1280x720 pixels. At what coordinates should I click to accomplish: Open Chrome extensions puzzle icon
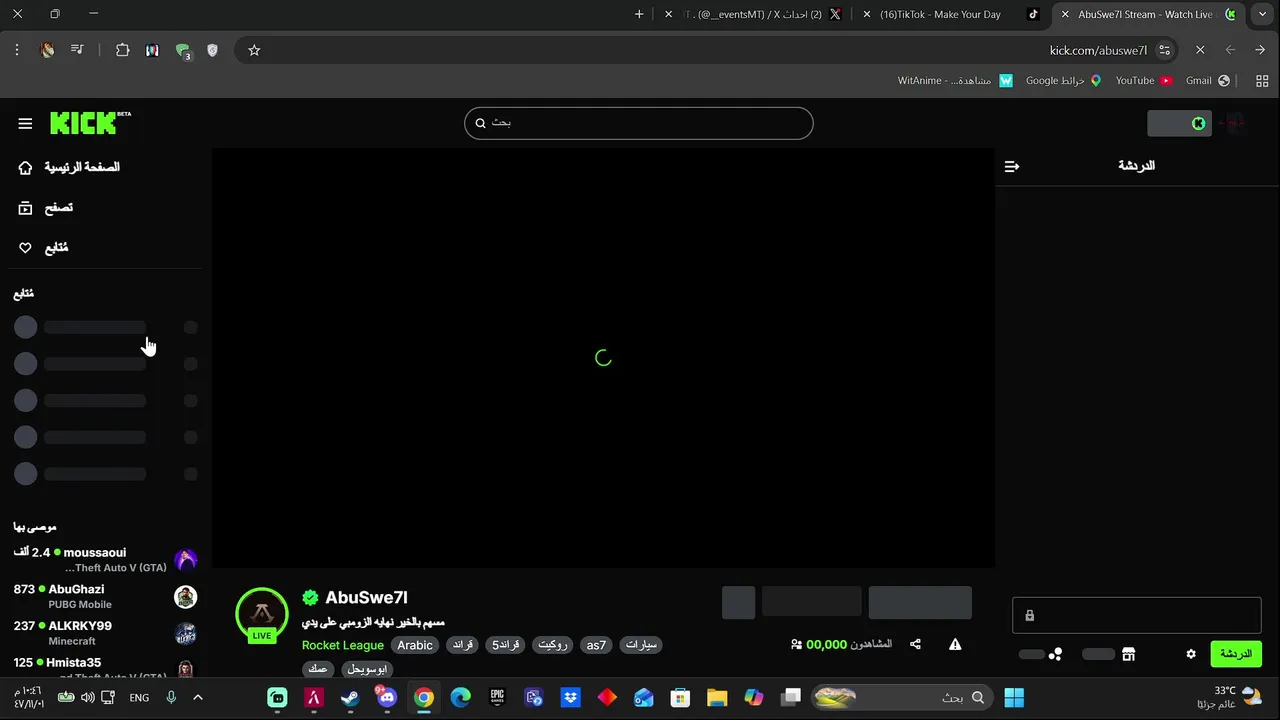[122, 50]
